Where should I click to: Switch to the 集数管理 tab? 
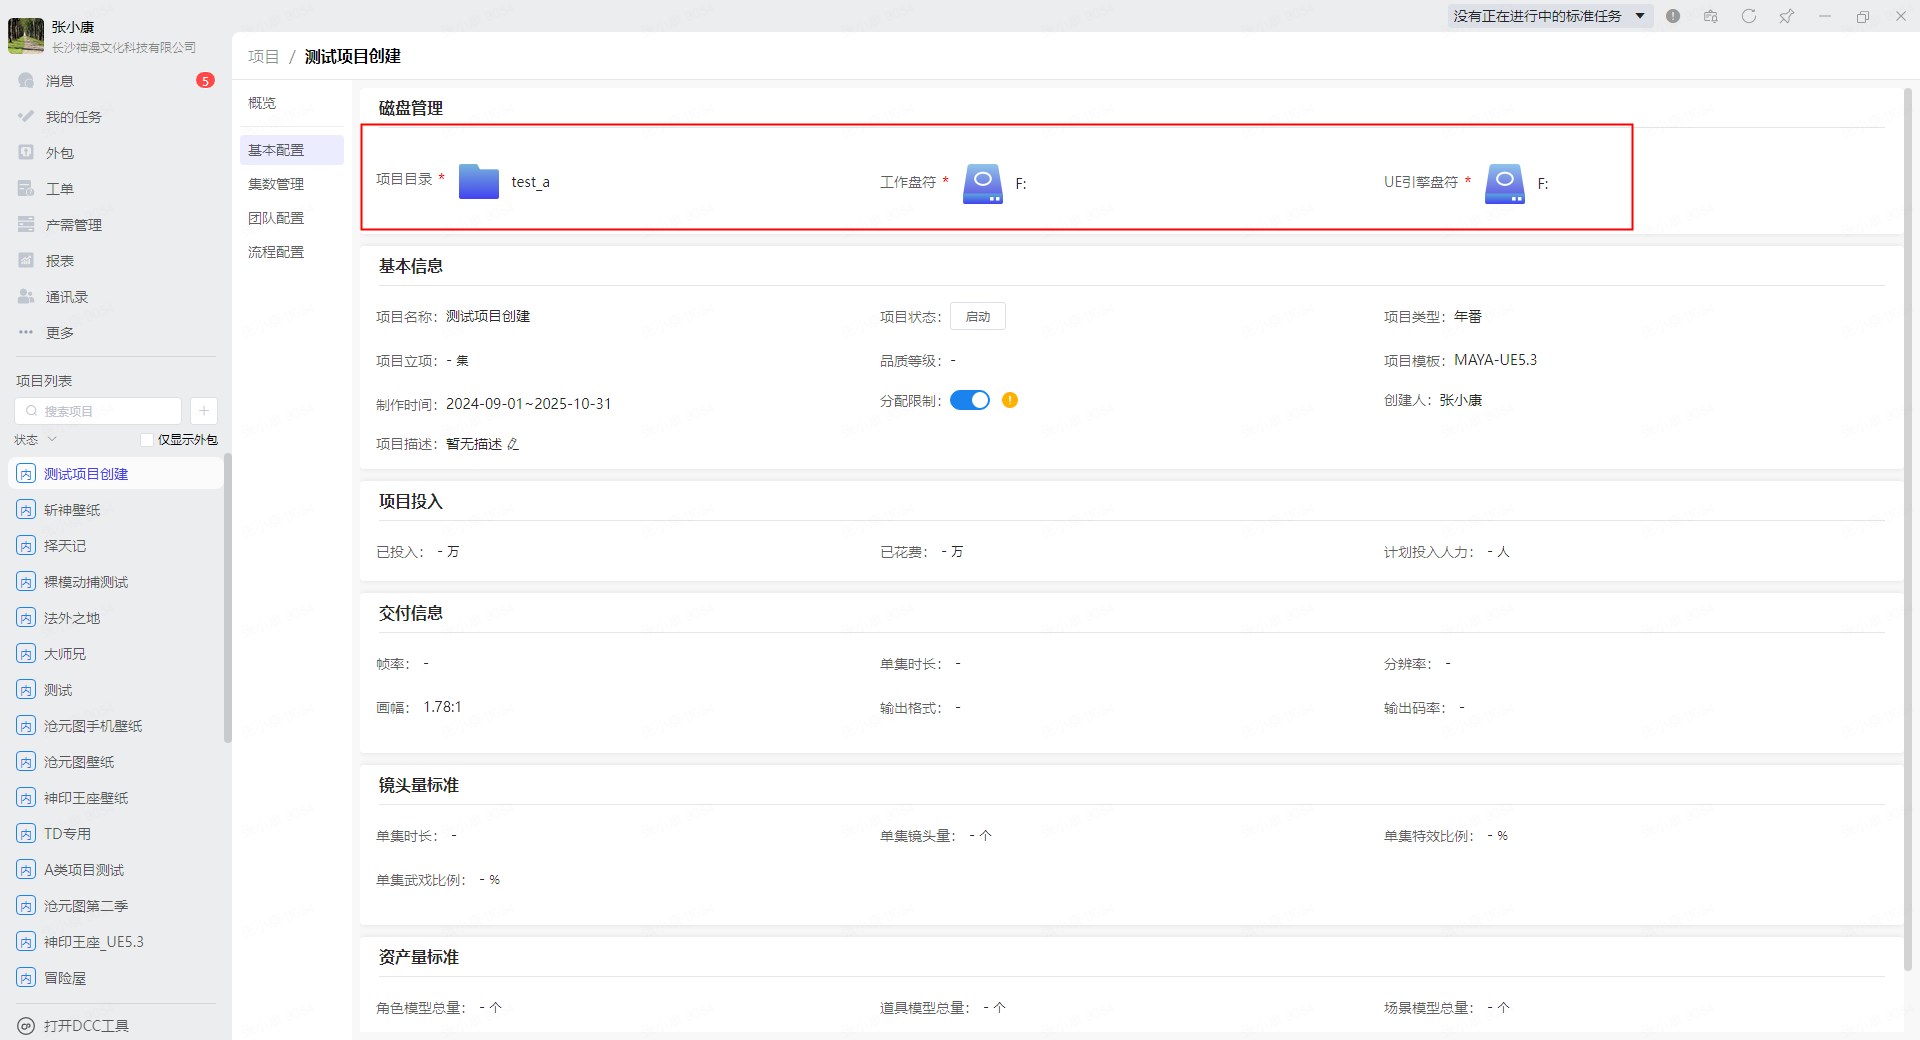[276, 184]
